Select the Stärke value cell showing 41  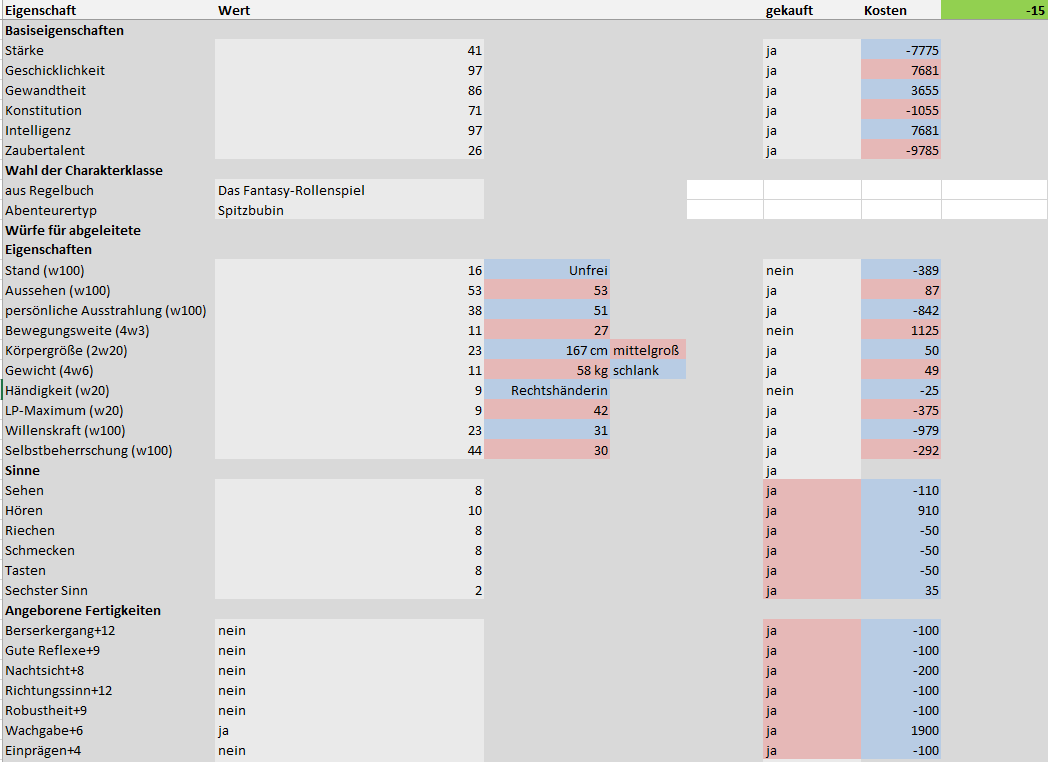(349, 50)
